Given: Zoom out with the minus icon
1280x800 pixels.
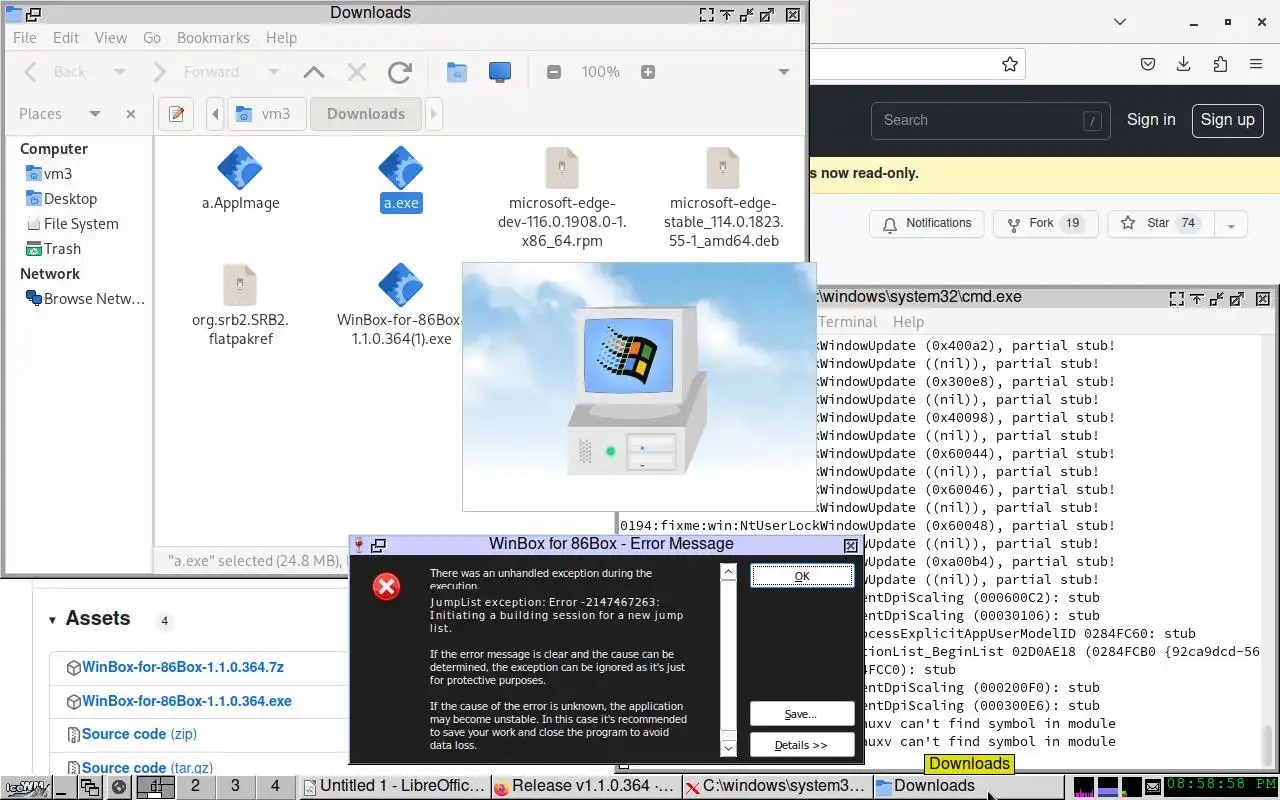Looking at the screenshot, I should pyautogui.click(x=554, y=72).
